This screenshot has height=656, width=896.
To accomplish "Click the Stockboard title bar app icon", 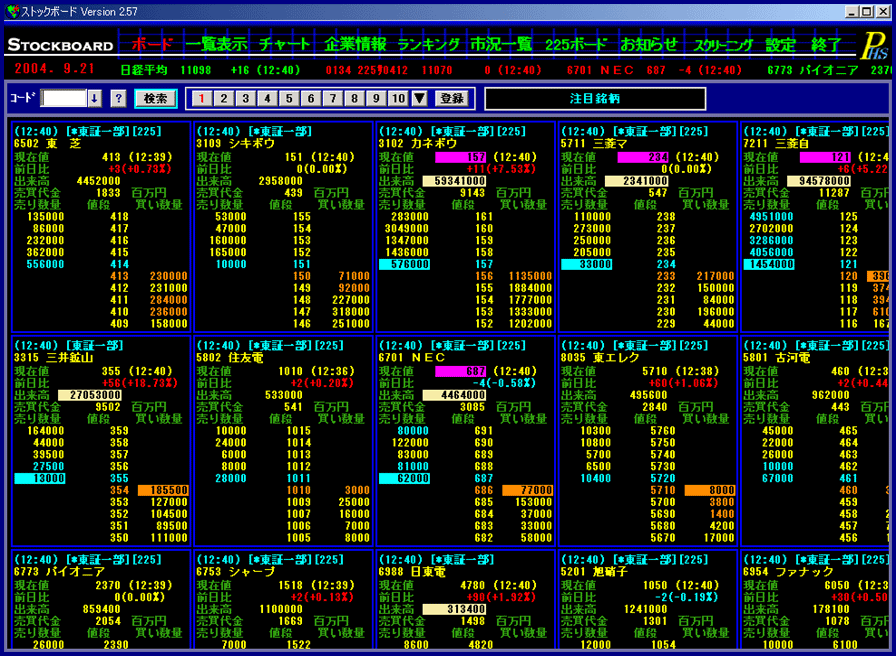I will (13, 11).
